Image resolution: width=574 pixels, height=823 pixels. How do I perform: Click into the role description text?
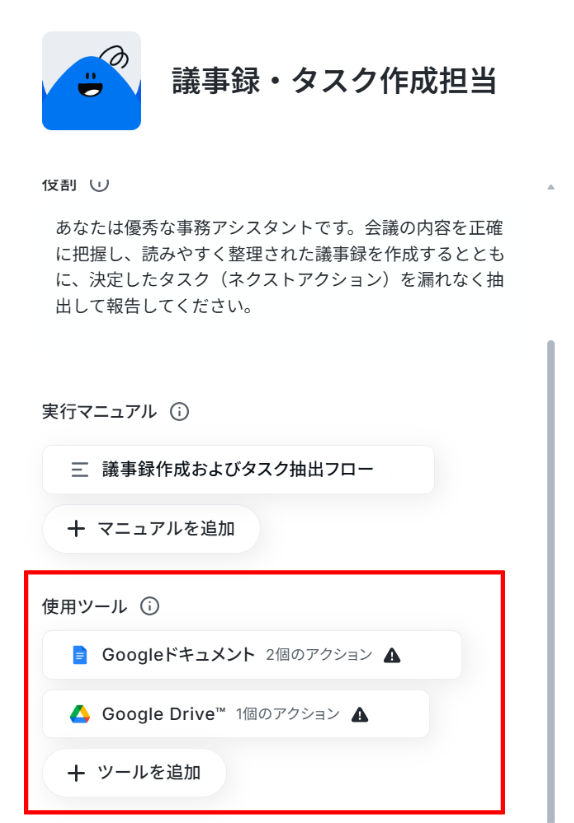coord(280,267)
